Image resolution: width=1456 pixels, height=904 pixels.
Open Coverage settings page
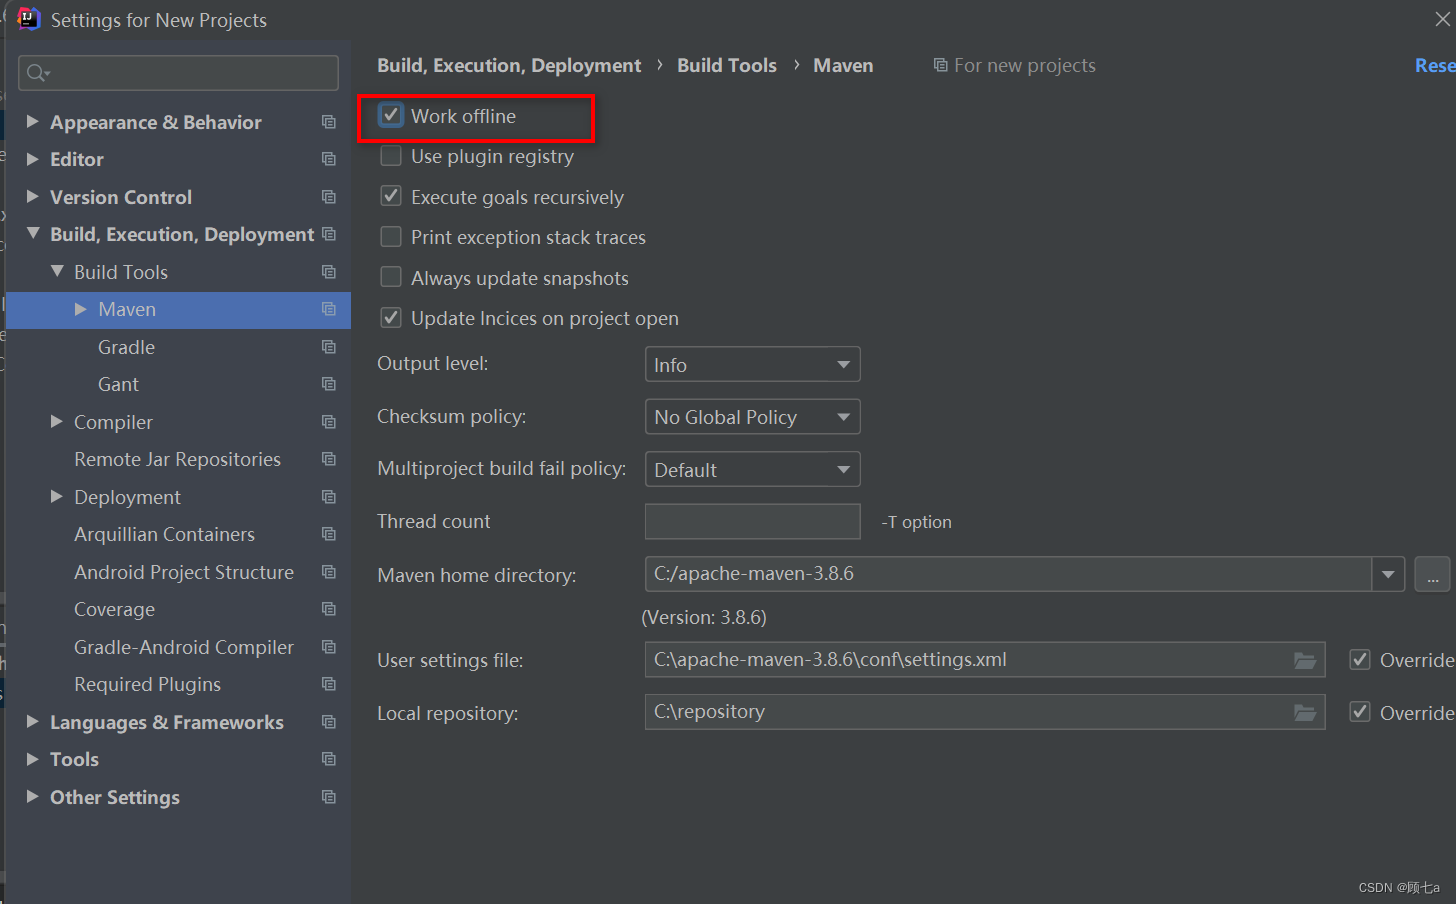(114, 609)
